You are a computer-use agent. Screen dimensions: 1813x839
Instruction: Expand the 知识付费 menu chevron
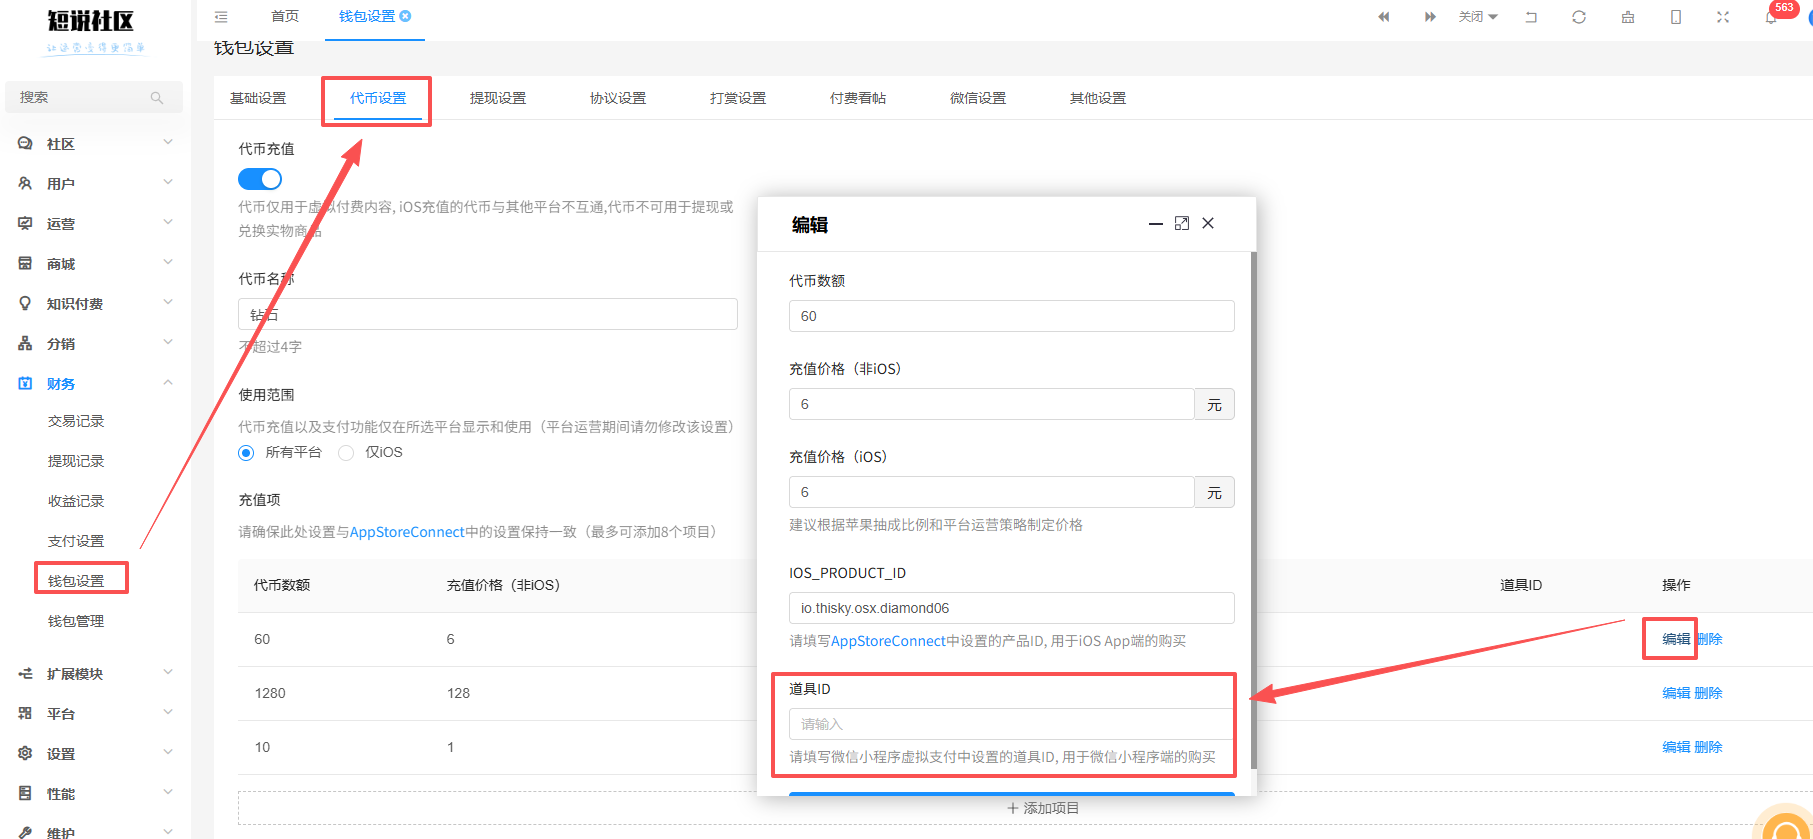coord(168,303)
